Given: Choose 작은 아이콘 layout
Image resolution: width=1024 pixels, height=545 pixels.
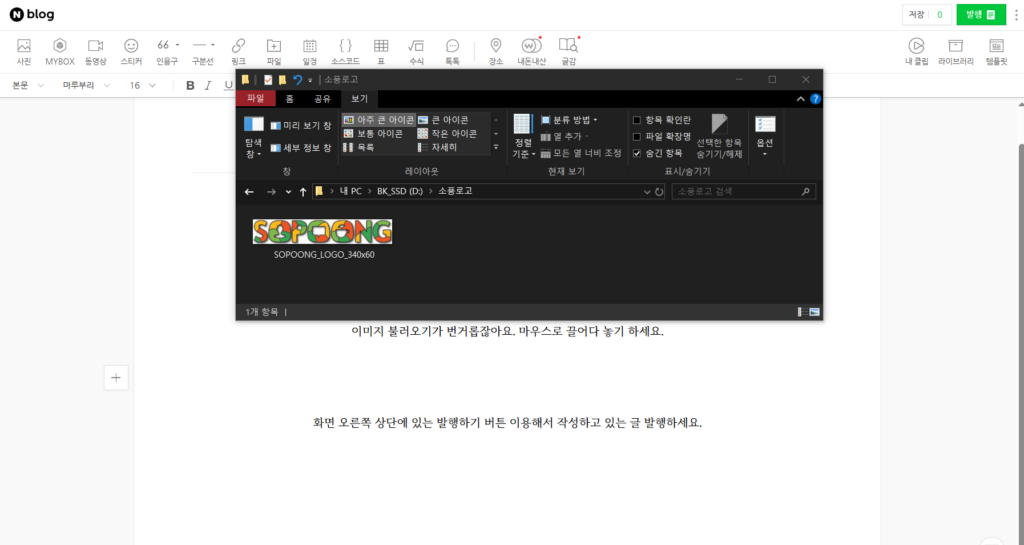Looking at the screenshot, I should (447, 134).
